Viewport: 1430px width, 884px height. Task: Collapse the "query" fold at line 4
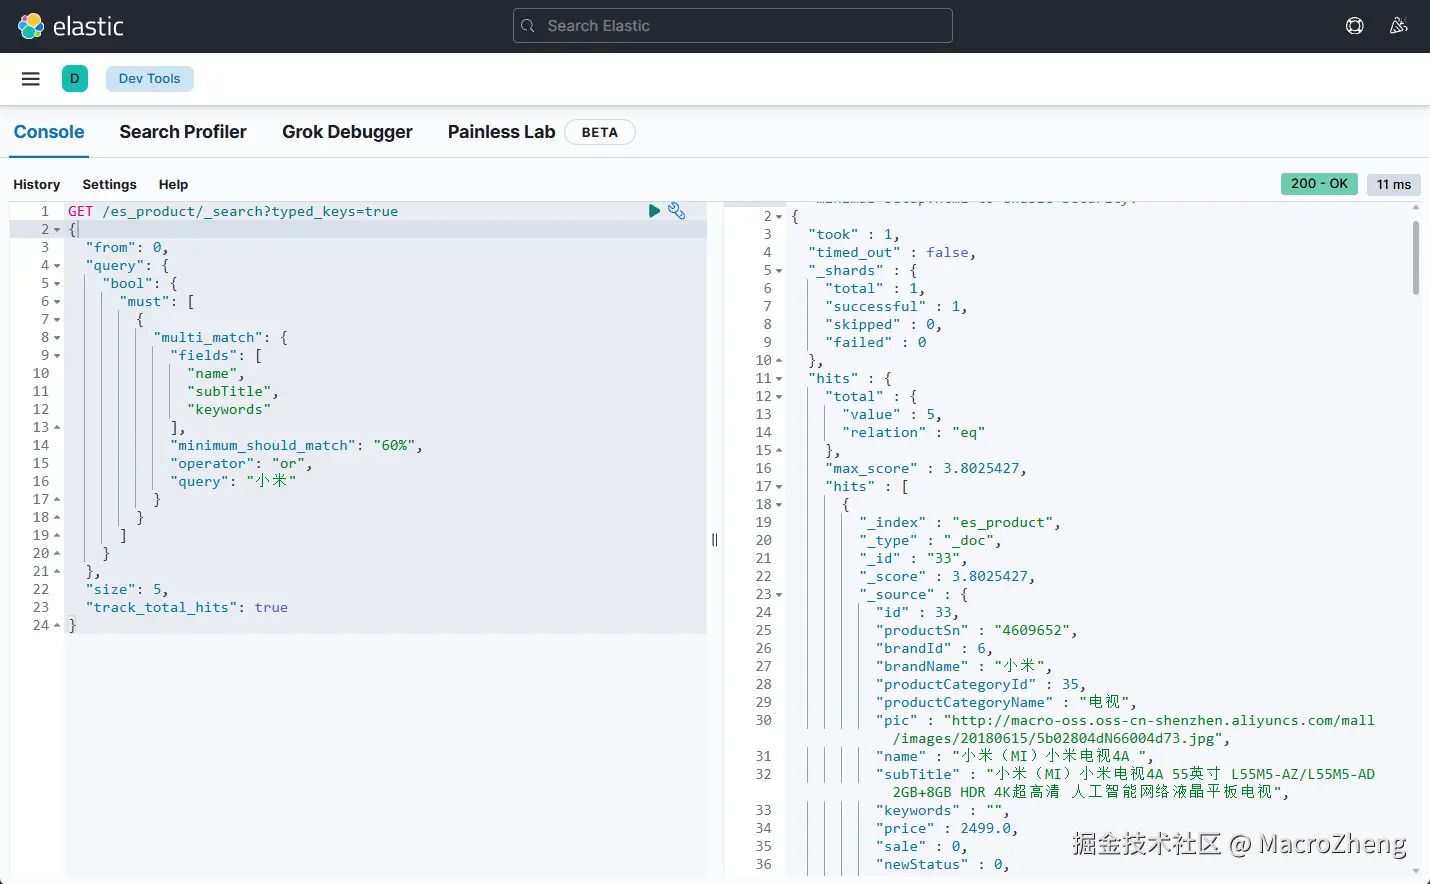click(57, 266)
